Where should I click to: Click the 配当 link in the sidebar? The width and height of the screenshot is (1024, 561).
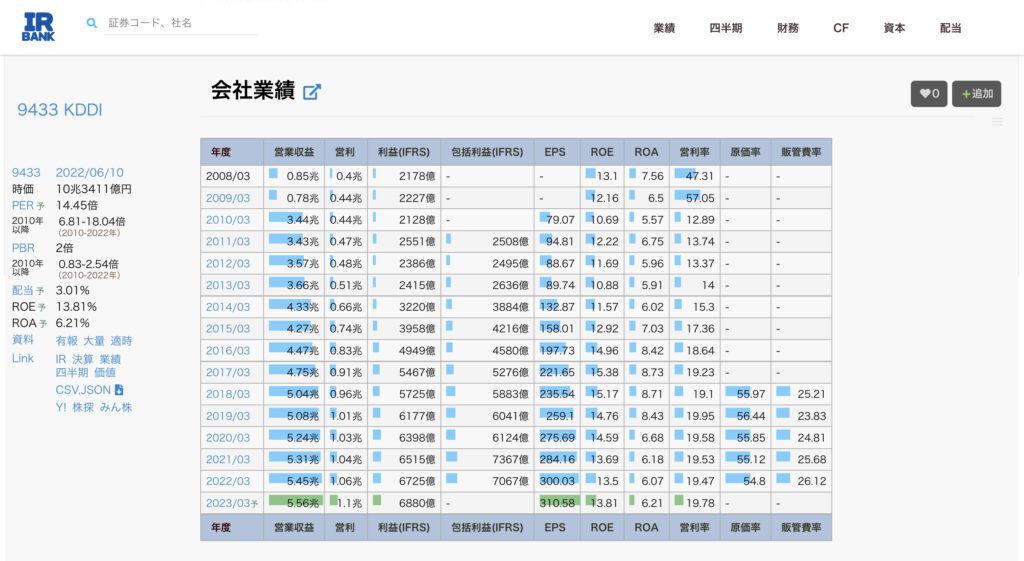[x=23, y=290]
